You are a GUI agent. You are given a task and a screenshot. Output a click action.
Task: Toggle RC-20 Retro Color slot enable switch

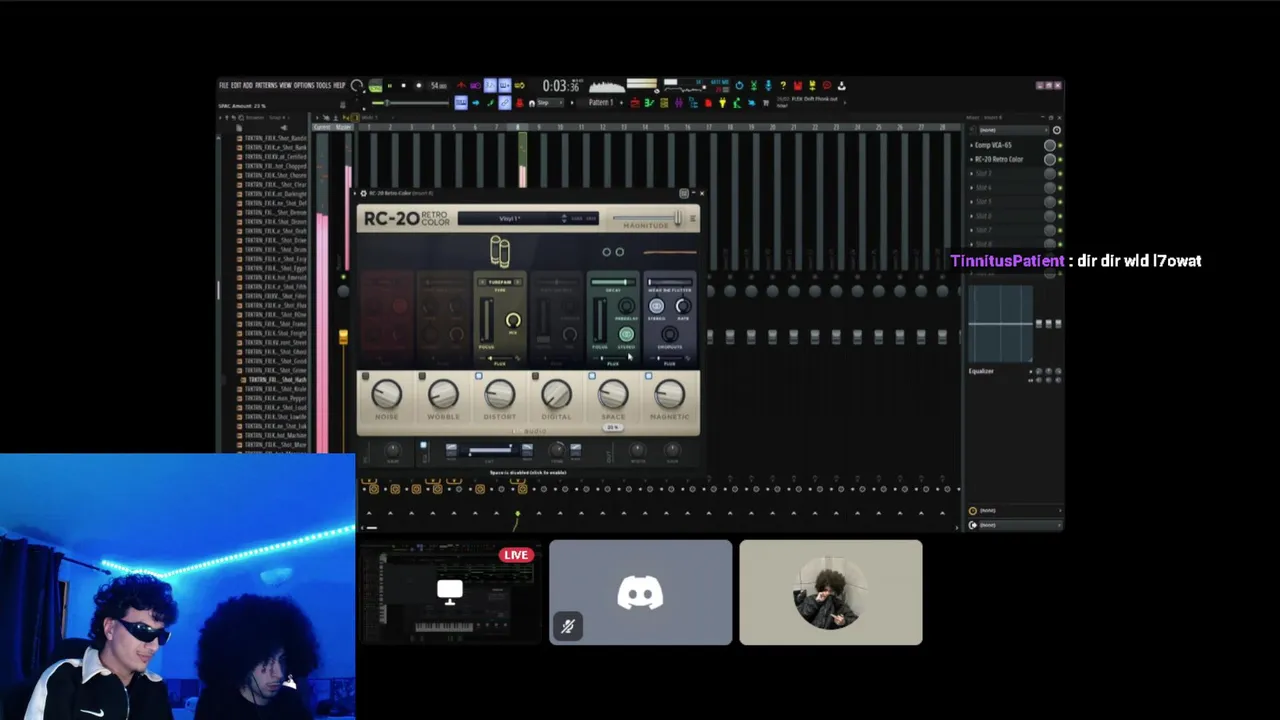point(1060,159)
